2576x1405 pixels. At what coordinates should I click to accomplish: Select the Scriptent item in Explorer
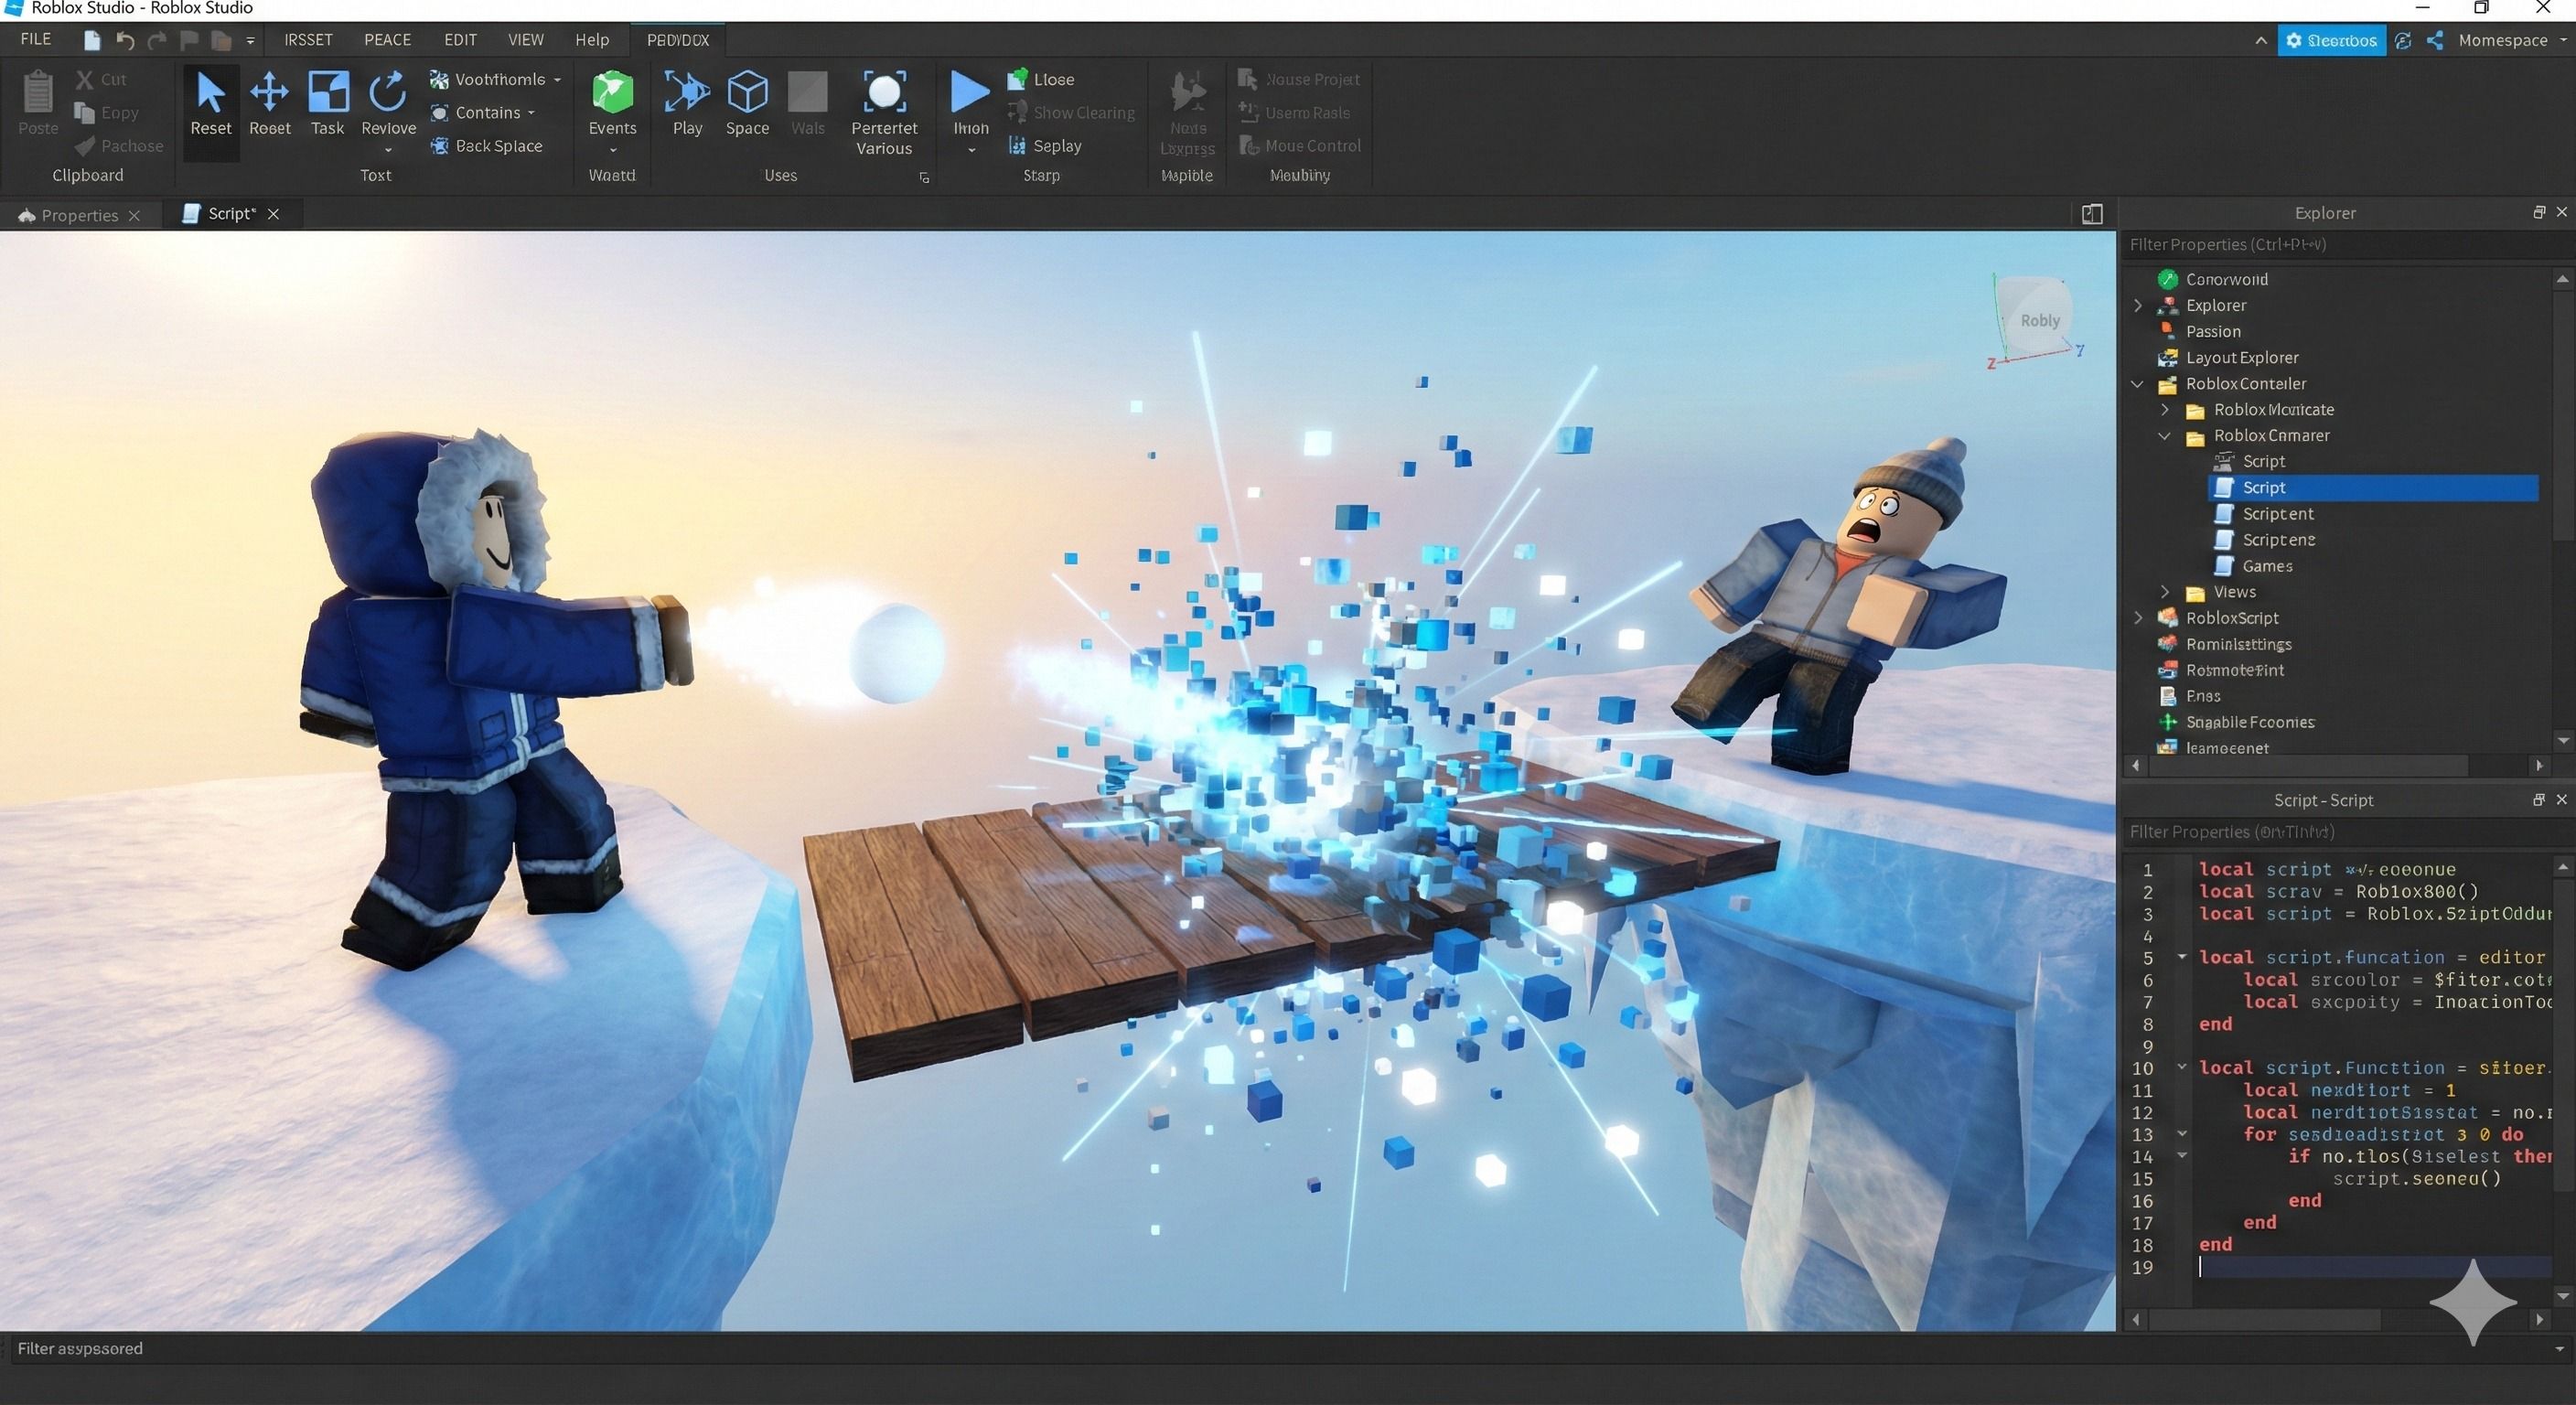[2277, 514]
